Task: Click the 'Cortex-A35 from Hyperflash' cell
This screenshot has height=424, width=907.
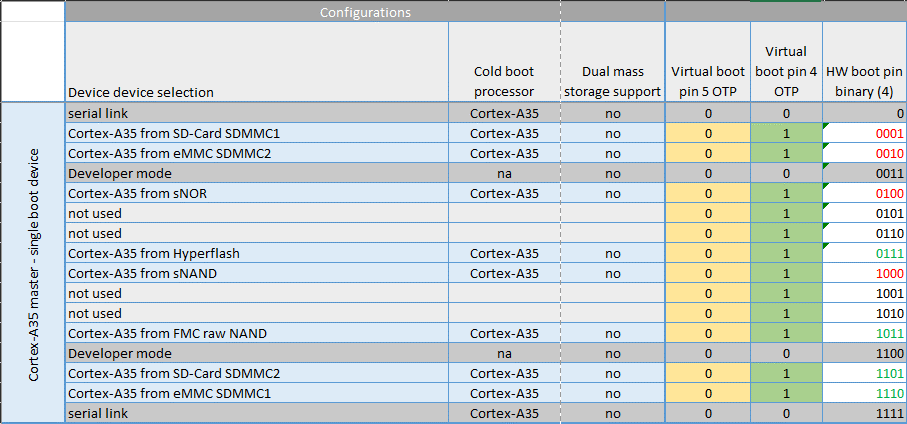Action: [257, 253]
